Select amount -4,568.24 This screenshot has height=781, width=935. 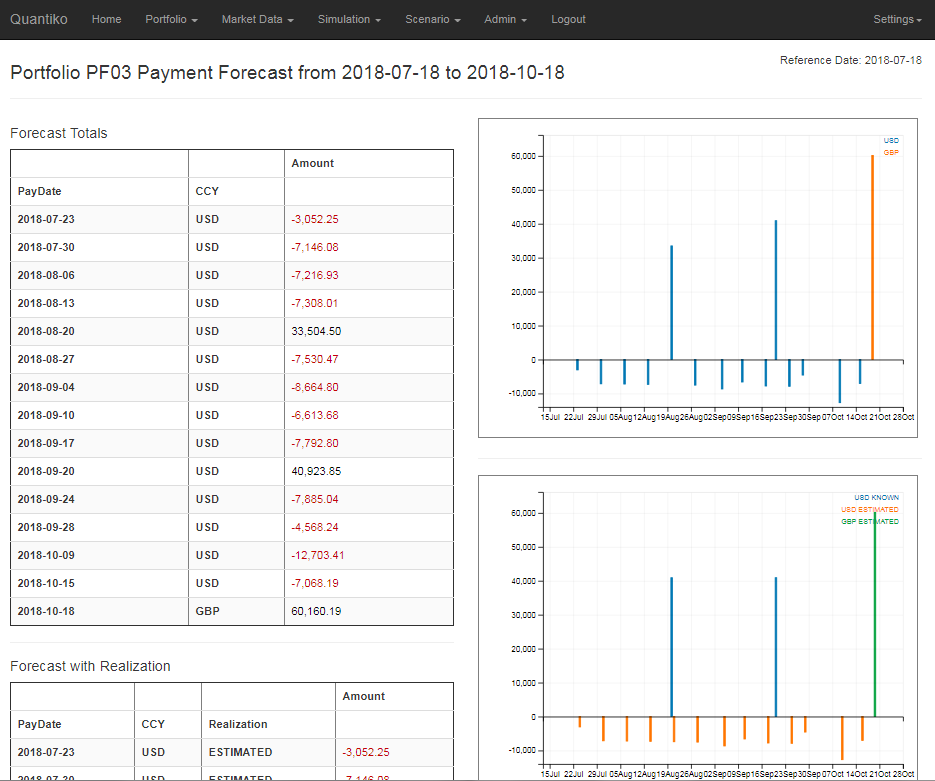(315, 528)
